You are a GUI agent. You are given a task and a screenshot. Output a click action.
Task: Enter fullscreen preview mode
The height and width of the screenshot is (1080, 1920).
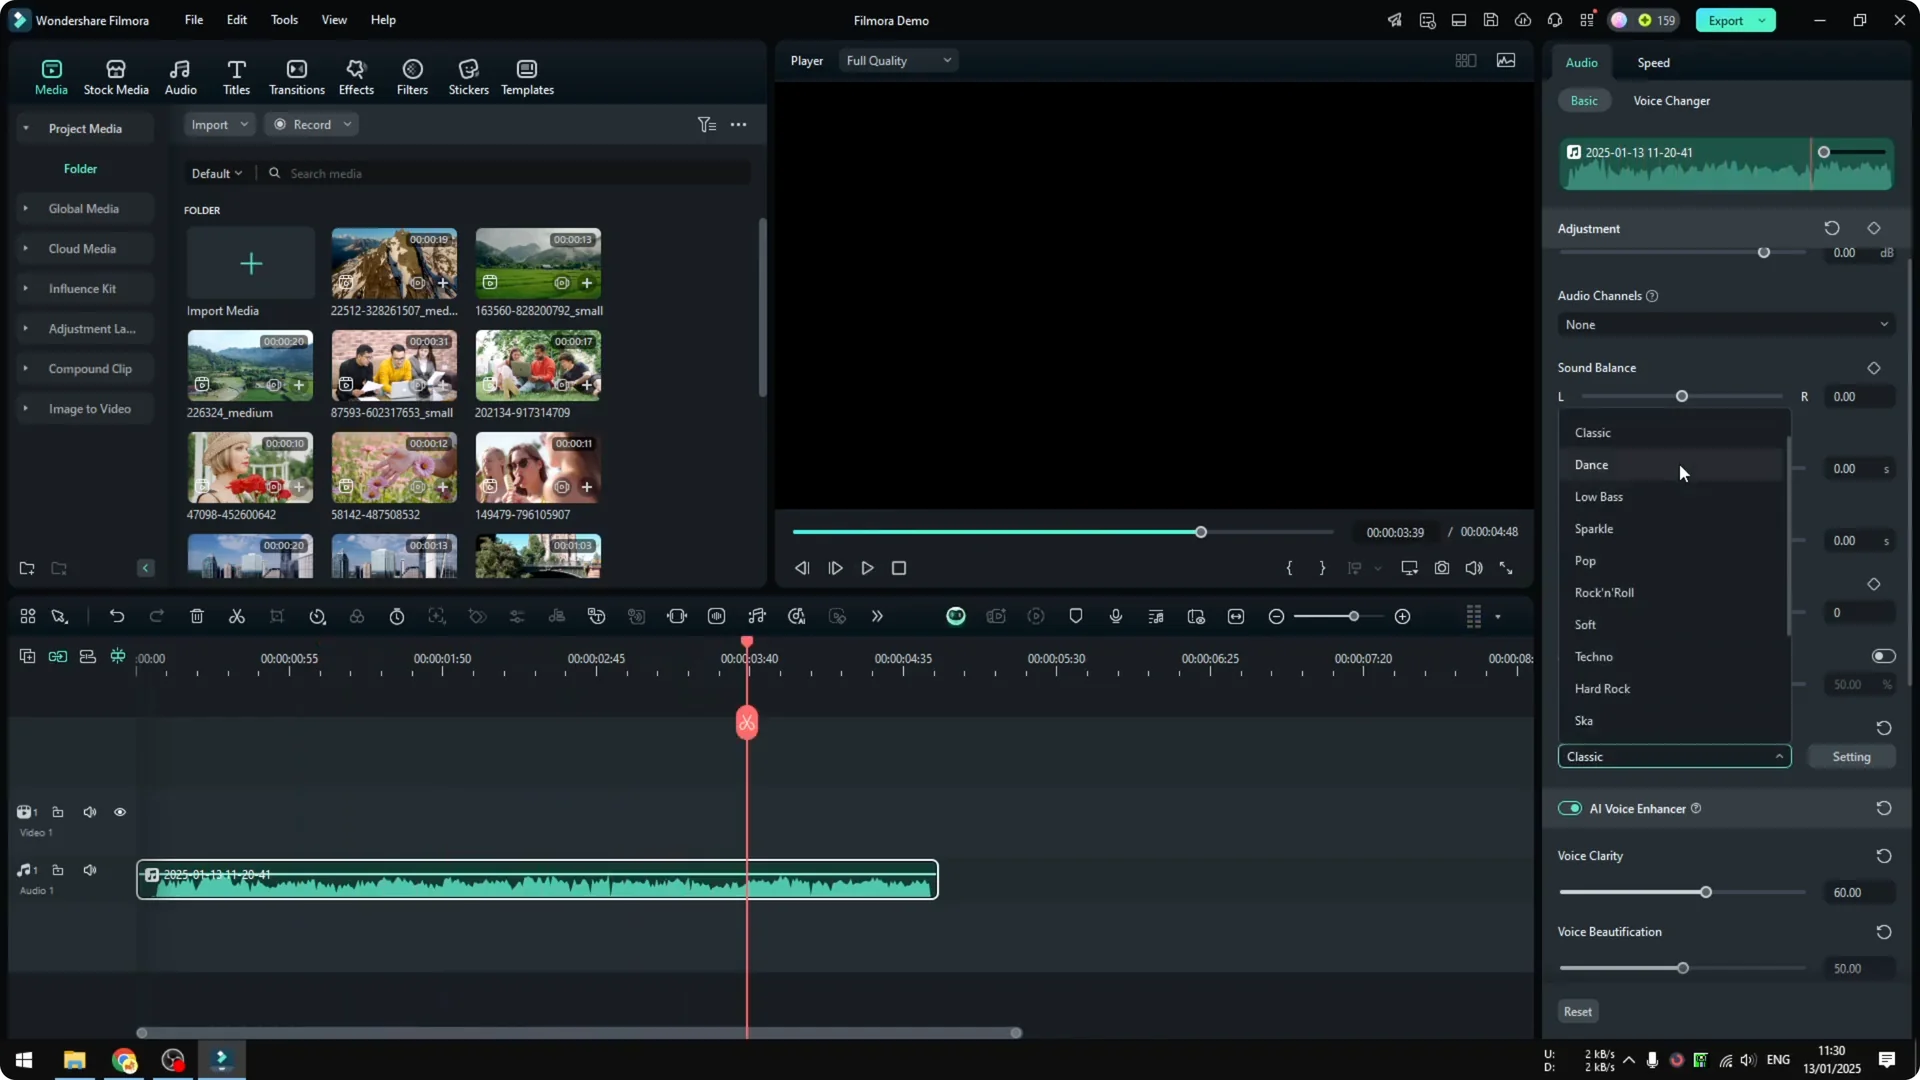point(1506,568)
